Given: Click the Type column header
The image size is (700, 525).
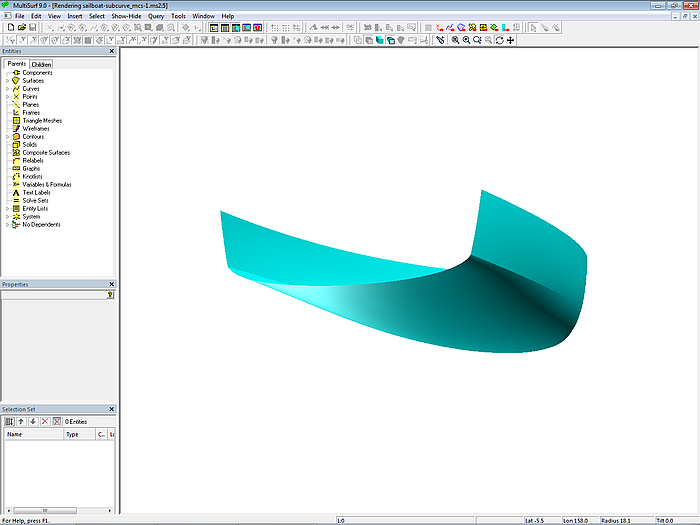Looking at the screenshot, I should pos(76,435).
